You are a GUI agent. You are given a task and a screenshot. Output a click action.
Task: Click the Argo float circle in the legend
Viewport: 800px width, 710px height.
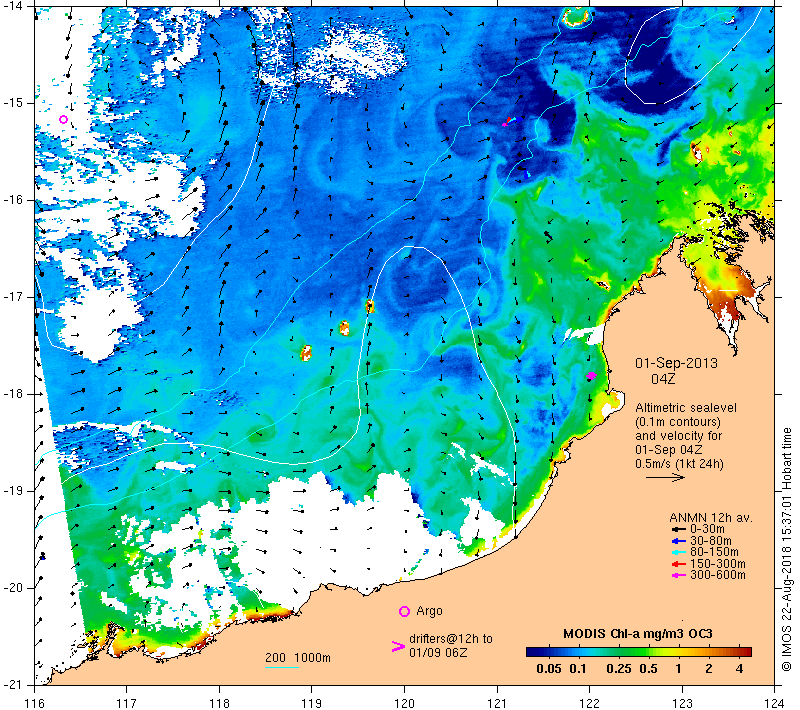pos(404,611)
